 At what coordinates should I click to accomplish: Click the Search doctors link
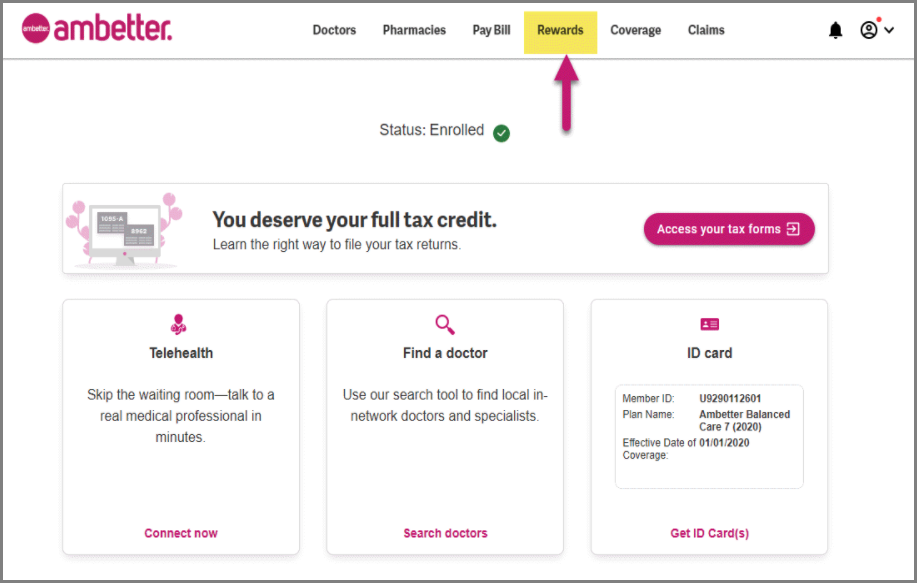(444, 532)
